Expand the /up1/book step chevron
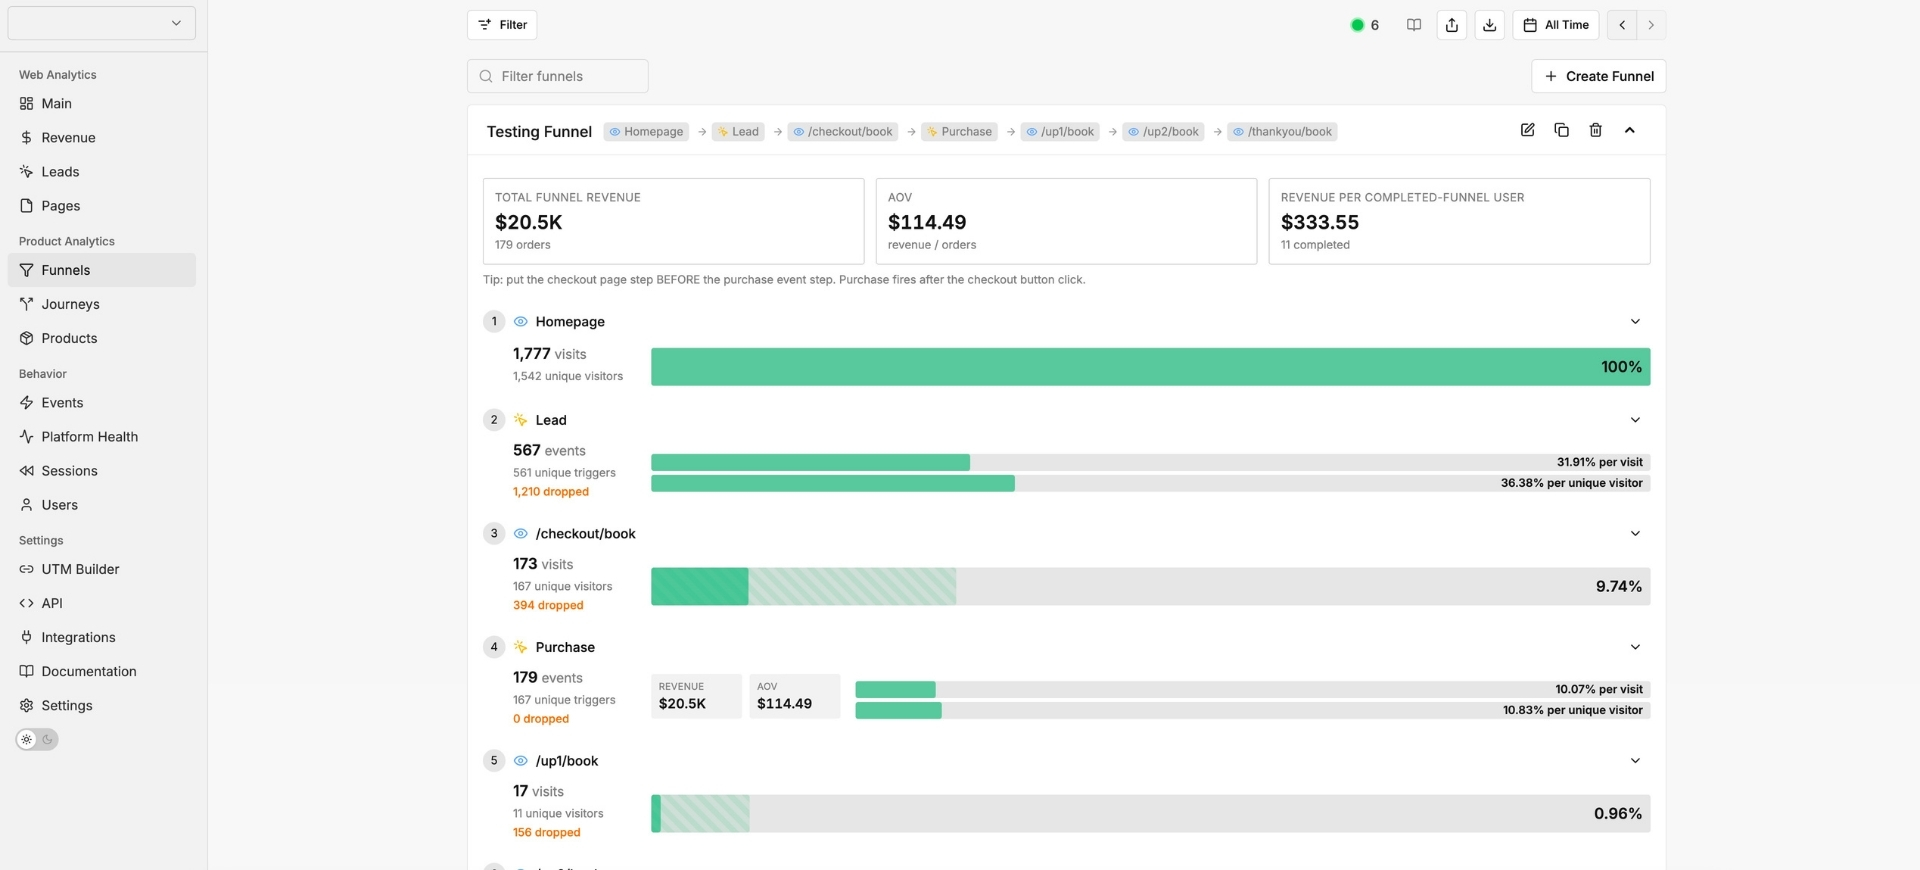The height and width of the screenshot is (870, 1920). pyautogui.click(x=1635, y=761)
